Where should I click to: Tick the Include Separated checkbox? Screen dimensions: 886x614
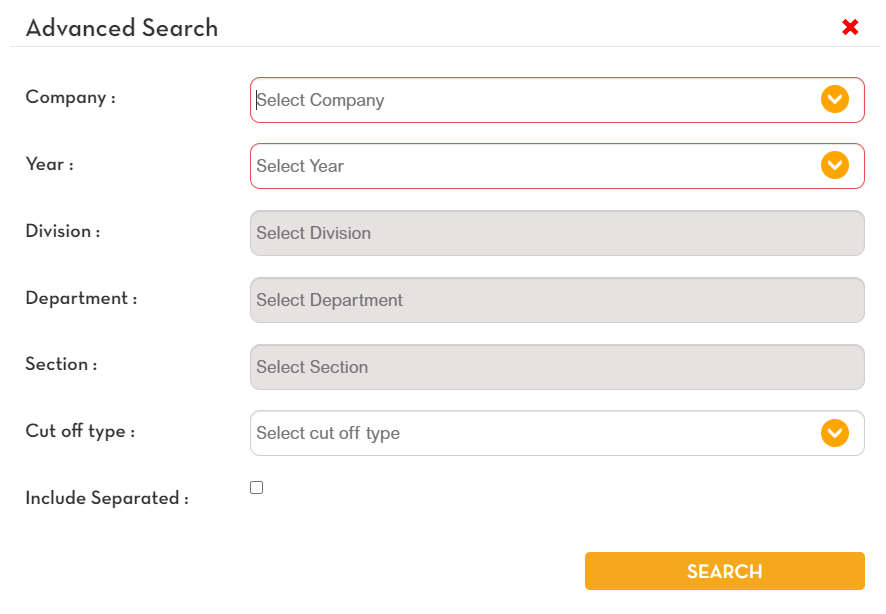257,488
